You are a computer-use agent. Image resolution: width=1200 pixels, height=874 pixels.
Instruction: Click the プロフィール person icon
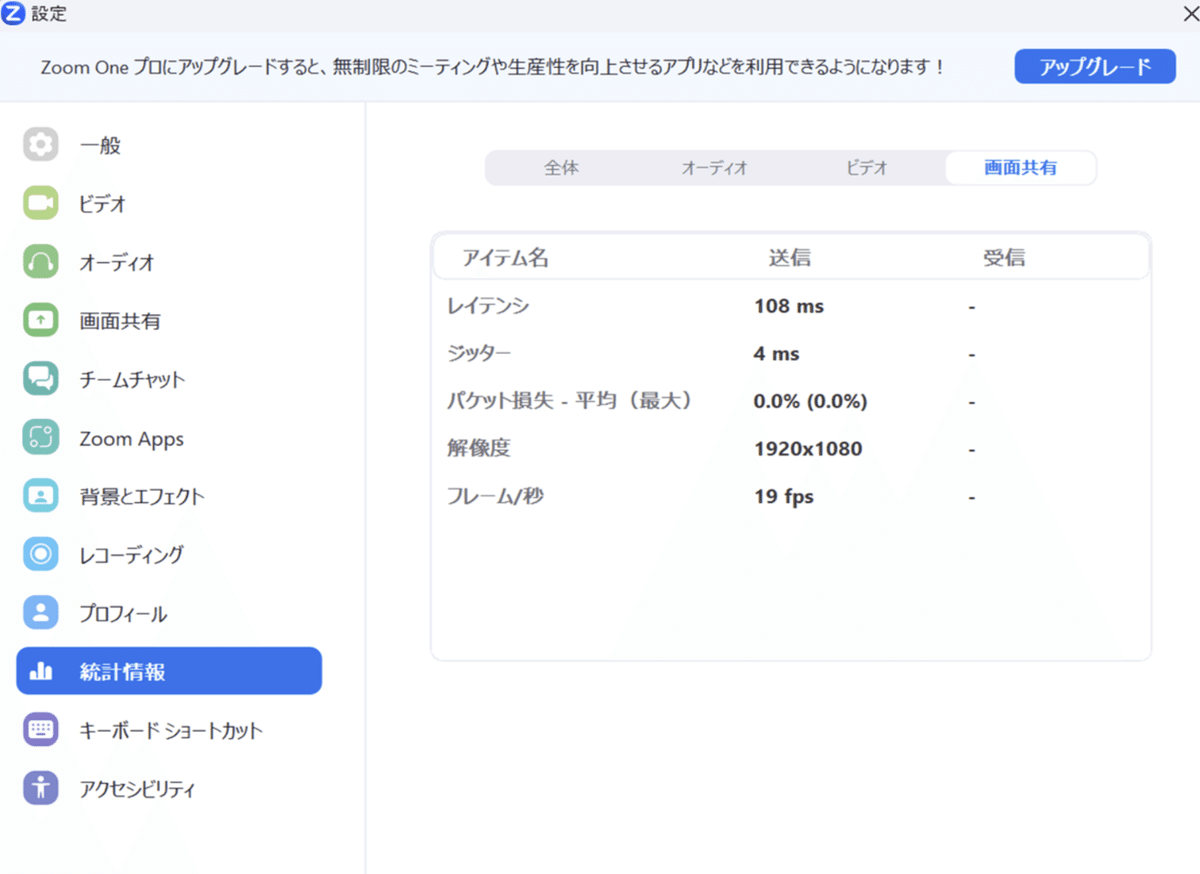coord(41,613)
